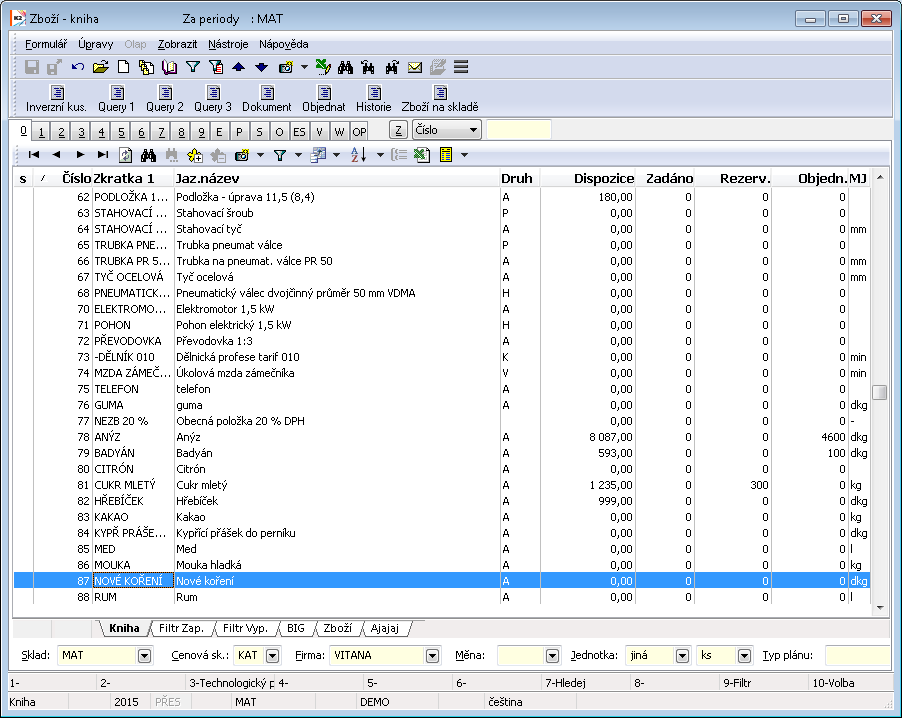
Task: Click the Z button beside Číslo
Action: (x=398, y=130)
